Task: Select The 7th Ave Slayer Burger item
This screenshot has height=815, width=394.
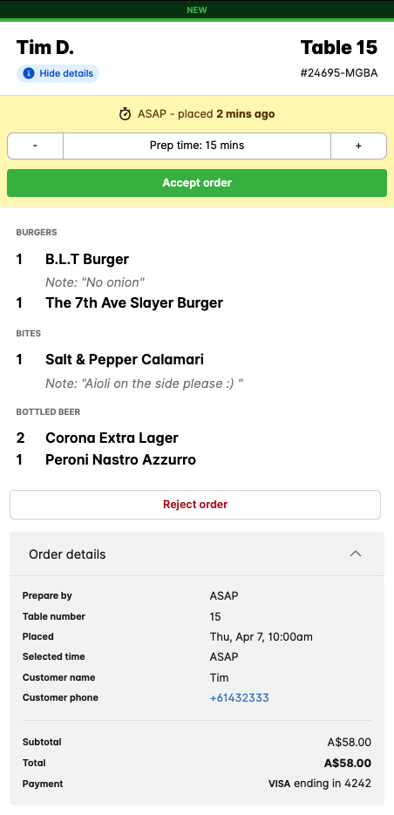Action: (134, 303)
